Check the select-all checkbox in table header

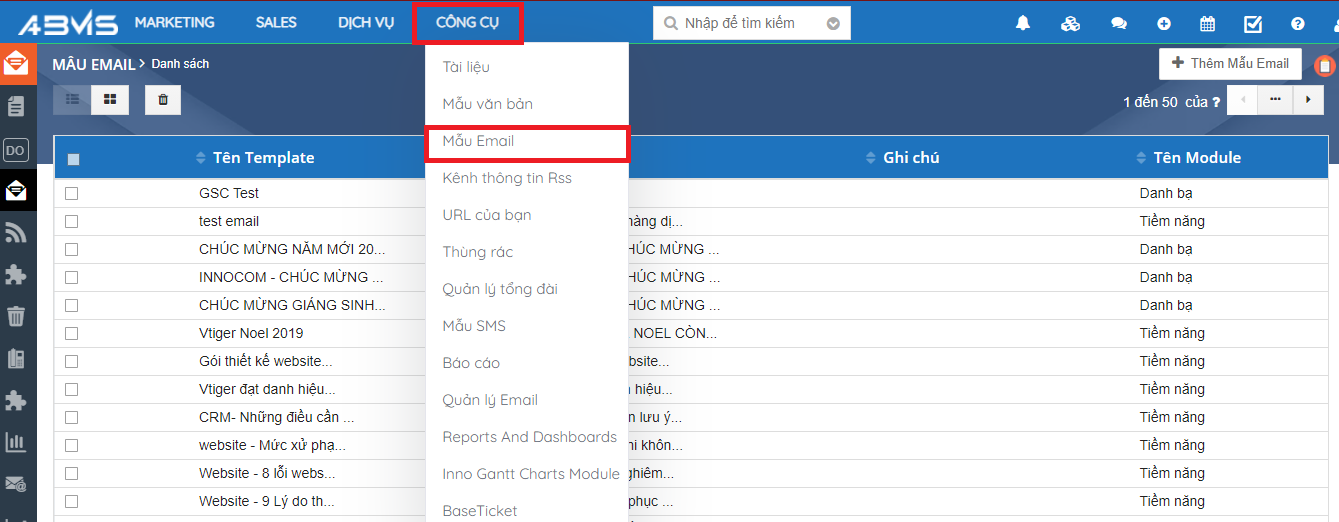(x=74, y=158)
